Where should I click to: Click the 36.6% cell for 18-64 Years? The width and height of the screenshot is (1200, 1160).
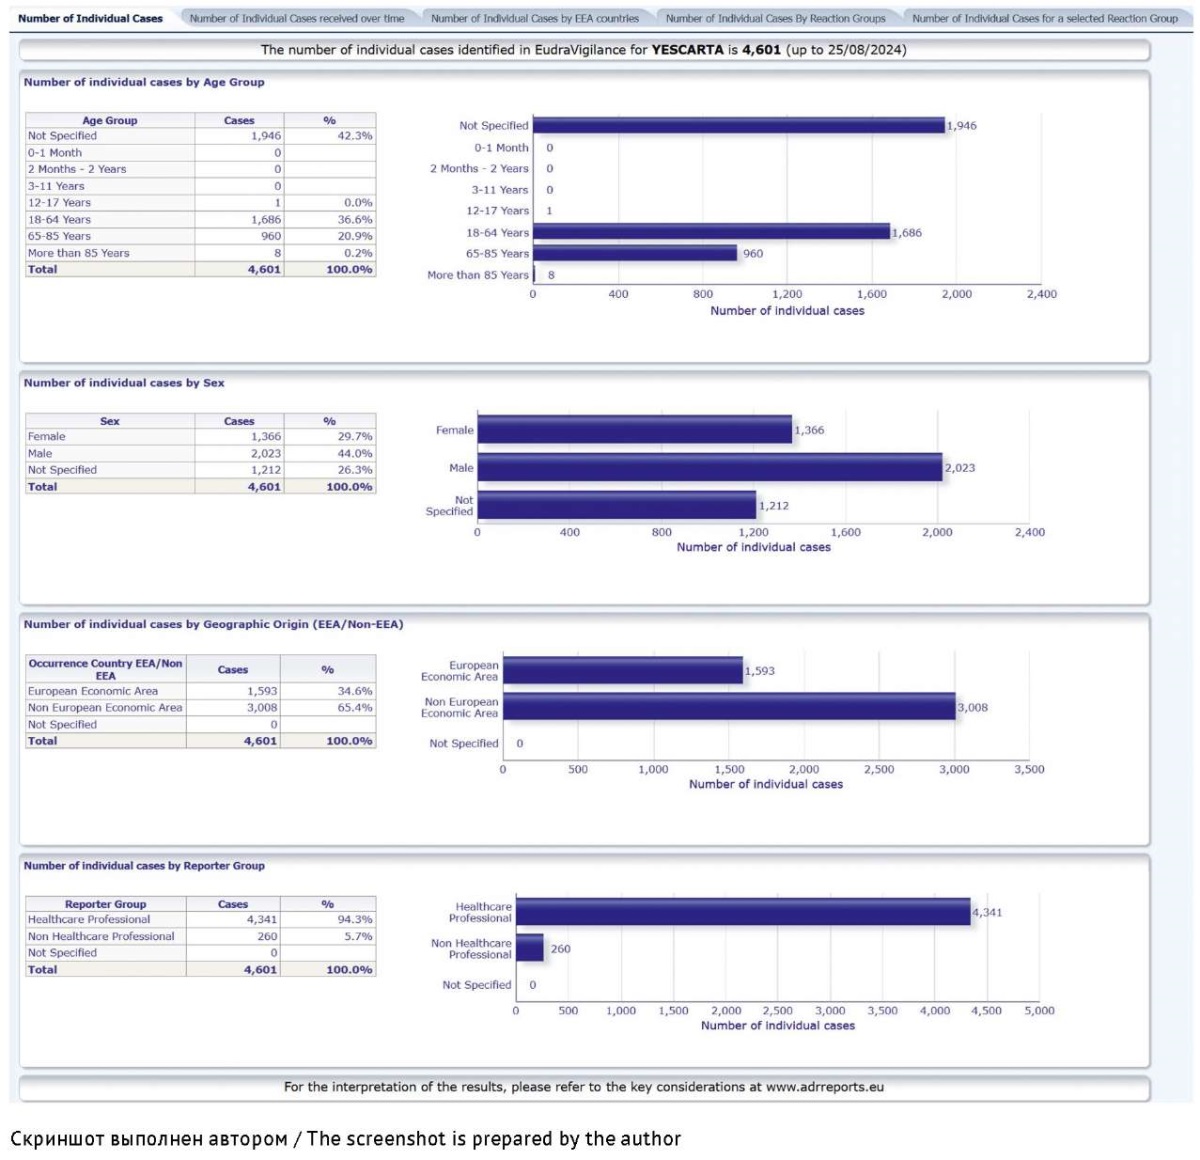click(330, 220)
